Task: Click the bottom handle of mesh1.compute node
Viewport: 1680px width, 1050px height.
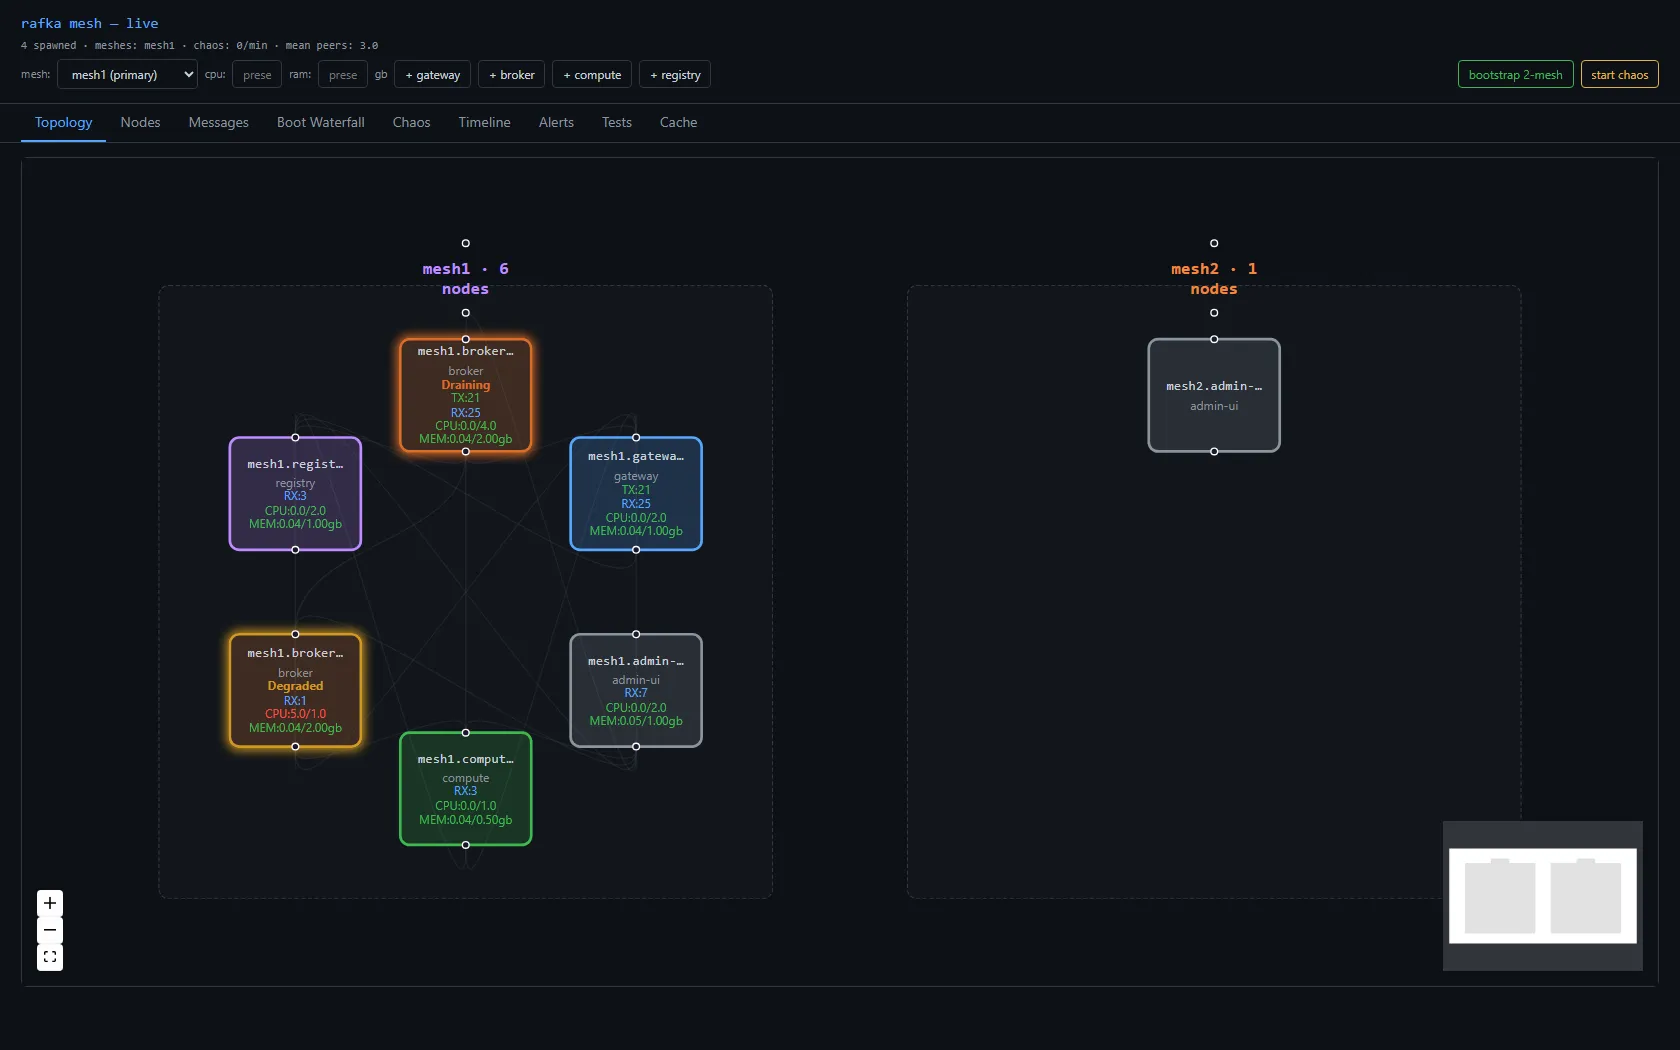Action: click(x=466, y=845)
